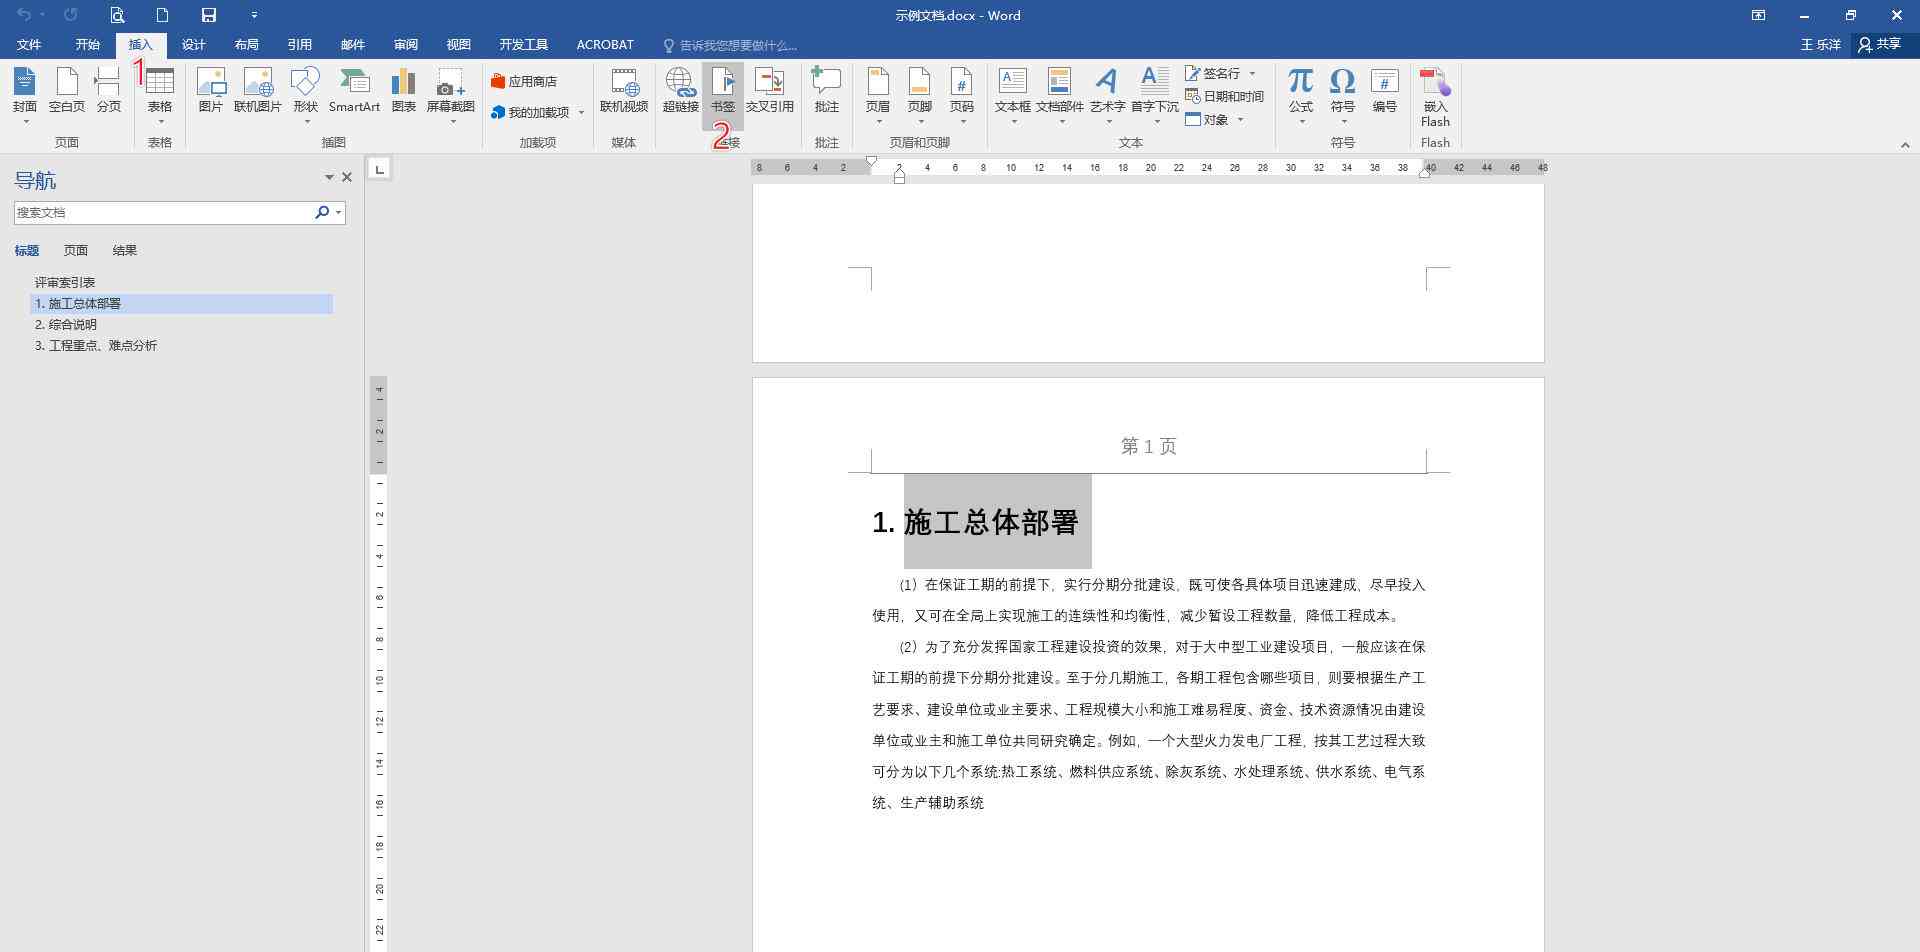Click the Save icon in the quick access toolbar
This screenshot has height=952, width=1920.
pyautogui.click(x=208, y=15)
